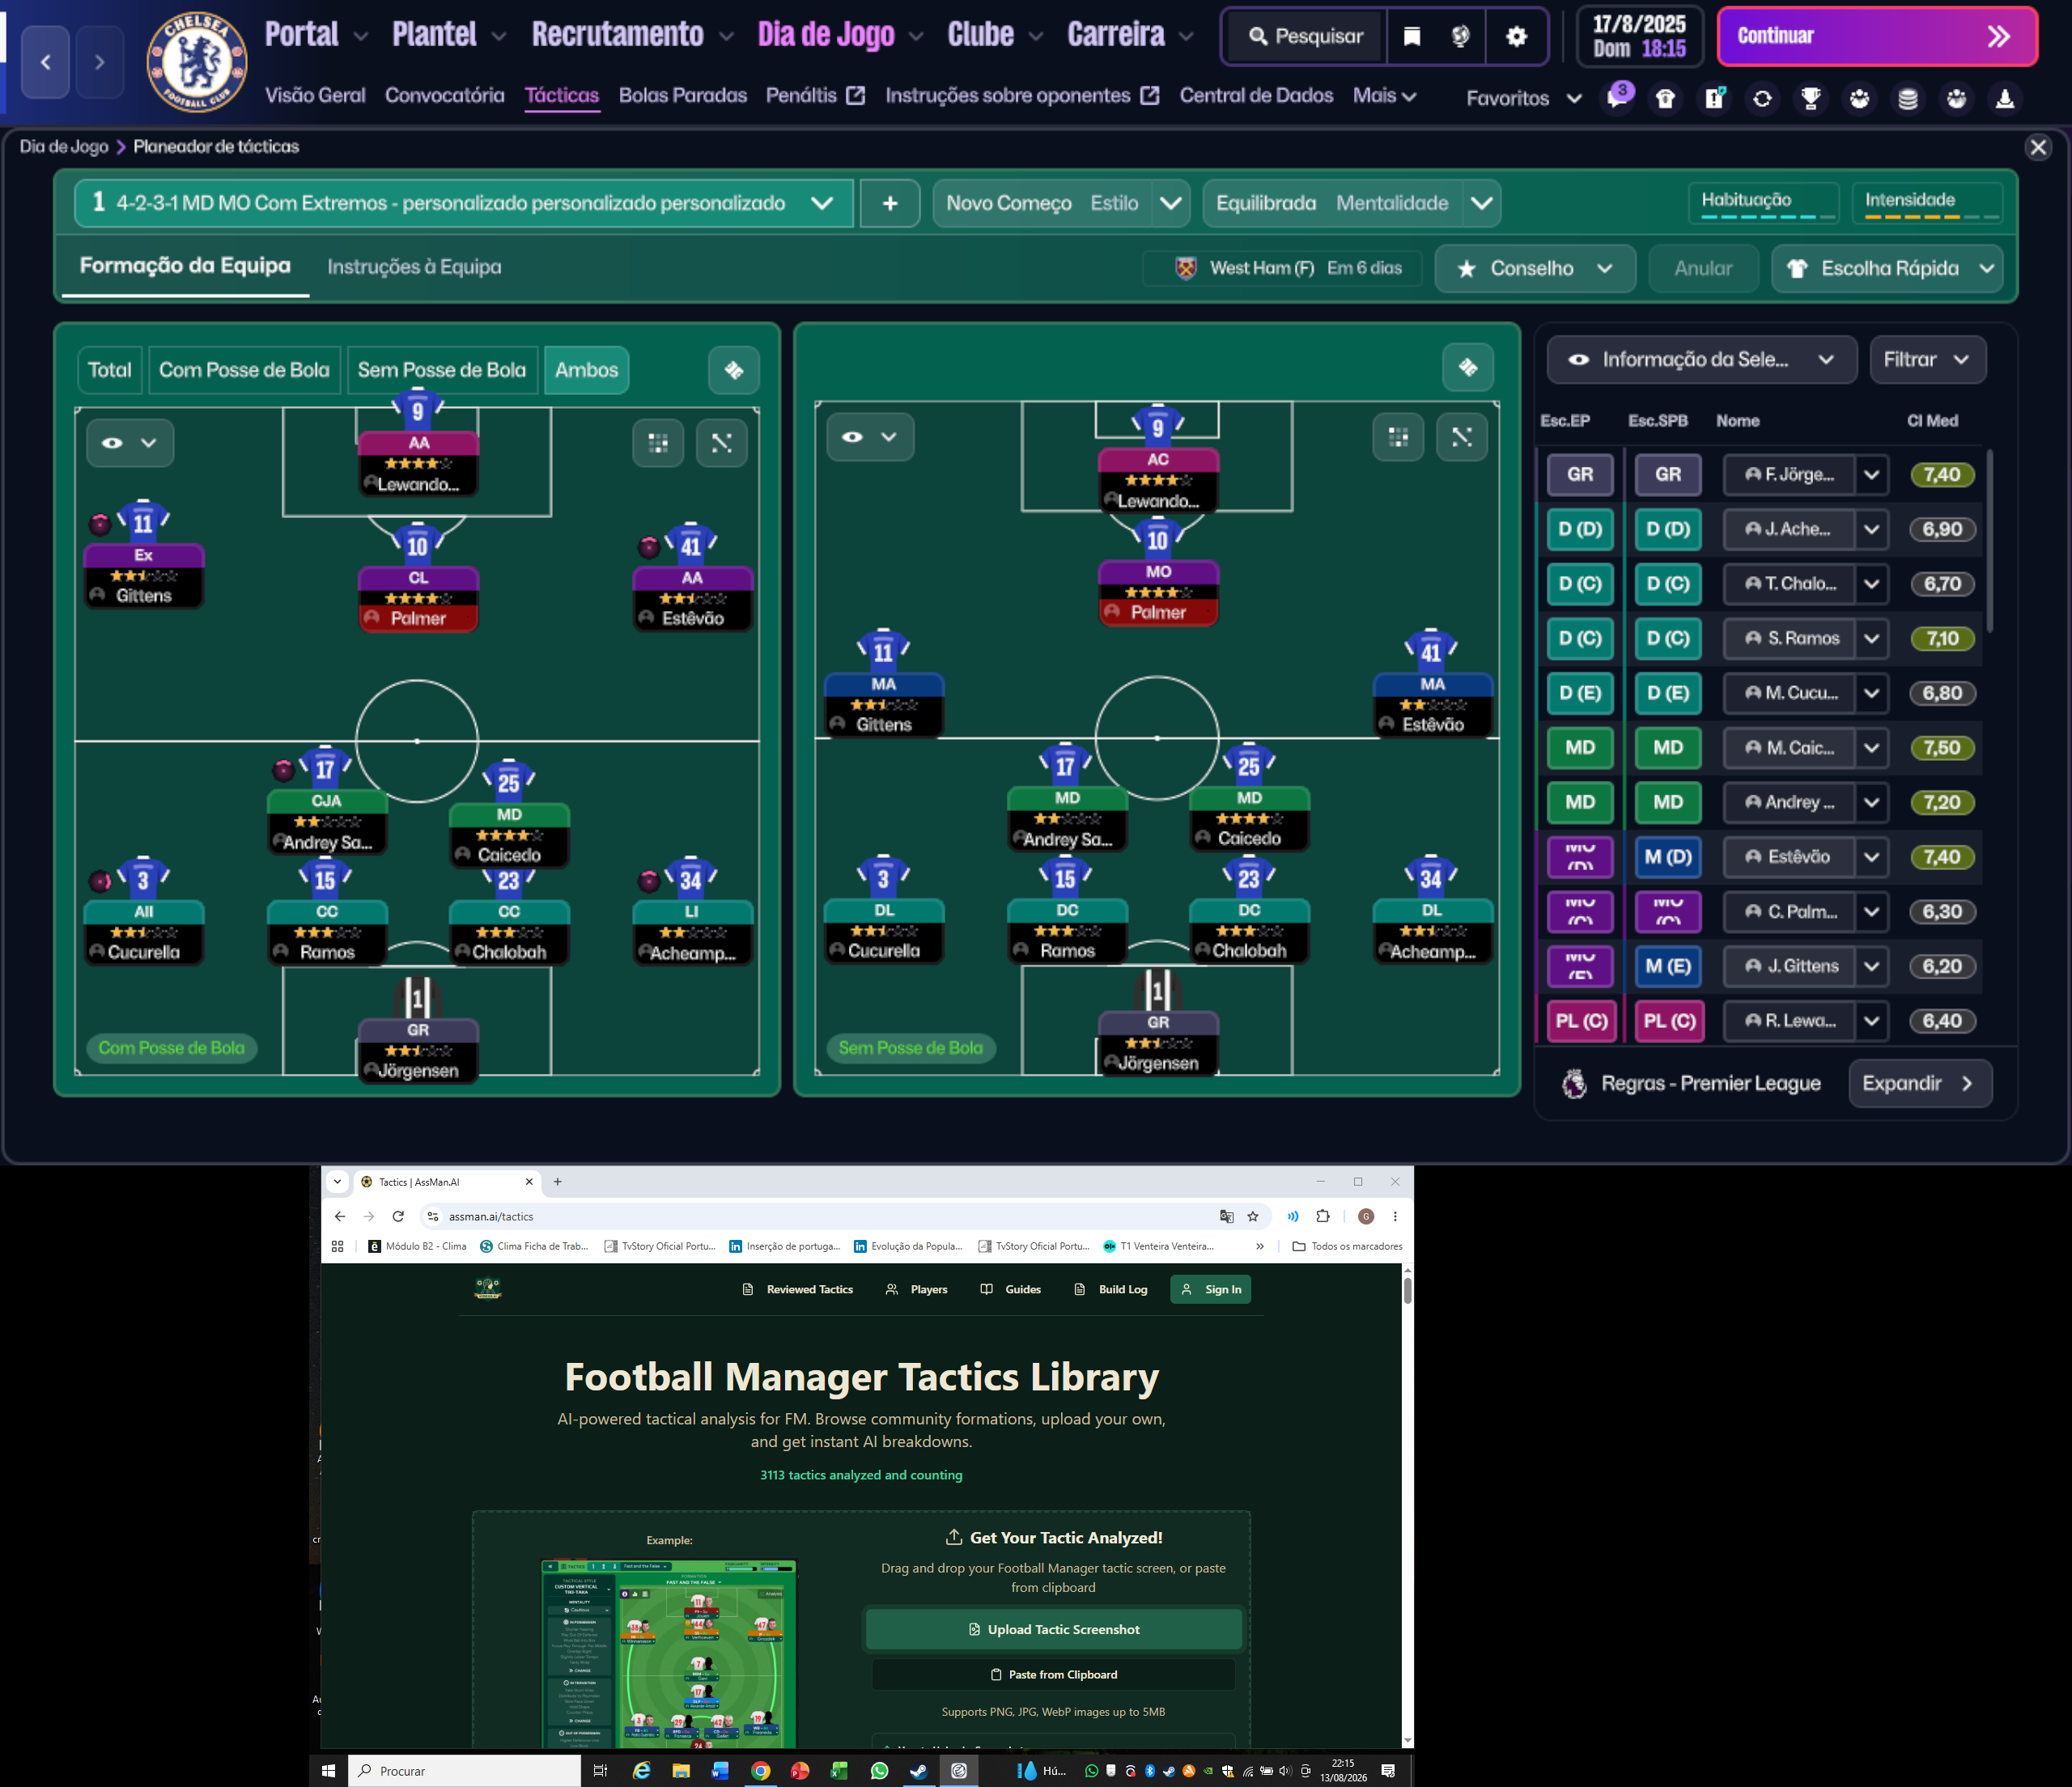The width and height of the screenshot is (2072, 1787).
Task: Open the Plantel menu
Action: coord(448,35)
